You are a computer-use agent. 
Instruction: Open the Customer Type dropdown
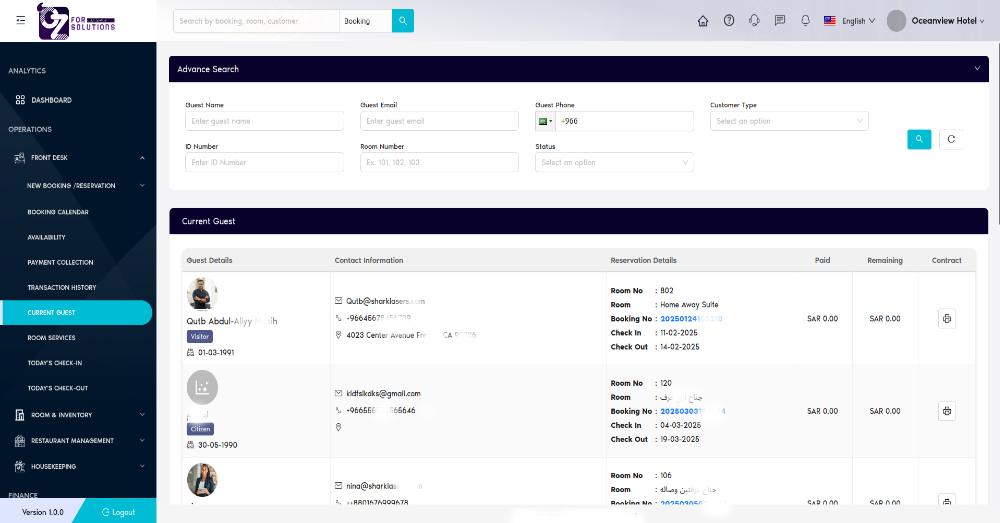[788, 121]
